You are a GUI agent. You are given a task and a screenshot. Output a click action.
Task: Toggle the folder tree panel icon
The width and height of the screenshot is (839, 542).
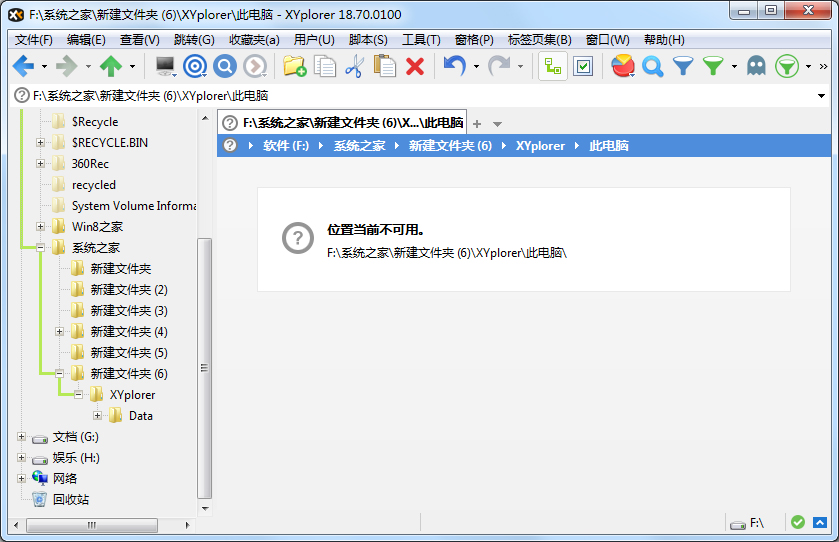pos(553,66)
